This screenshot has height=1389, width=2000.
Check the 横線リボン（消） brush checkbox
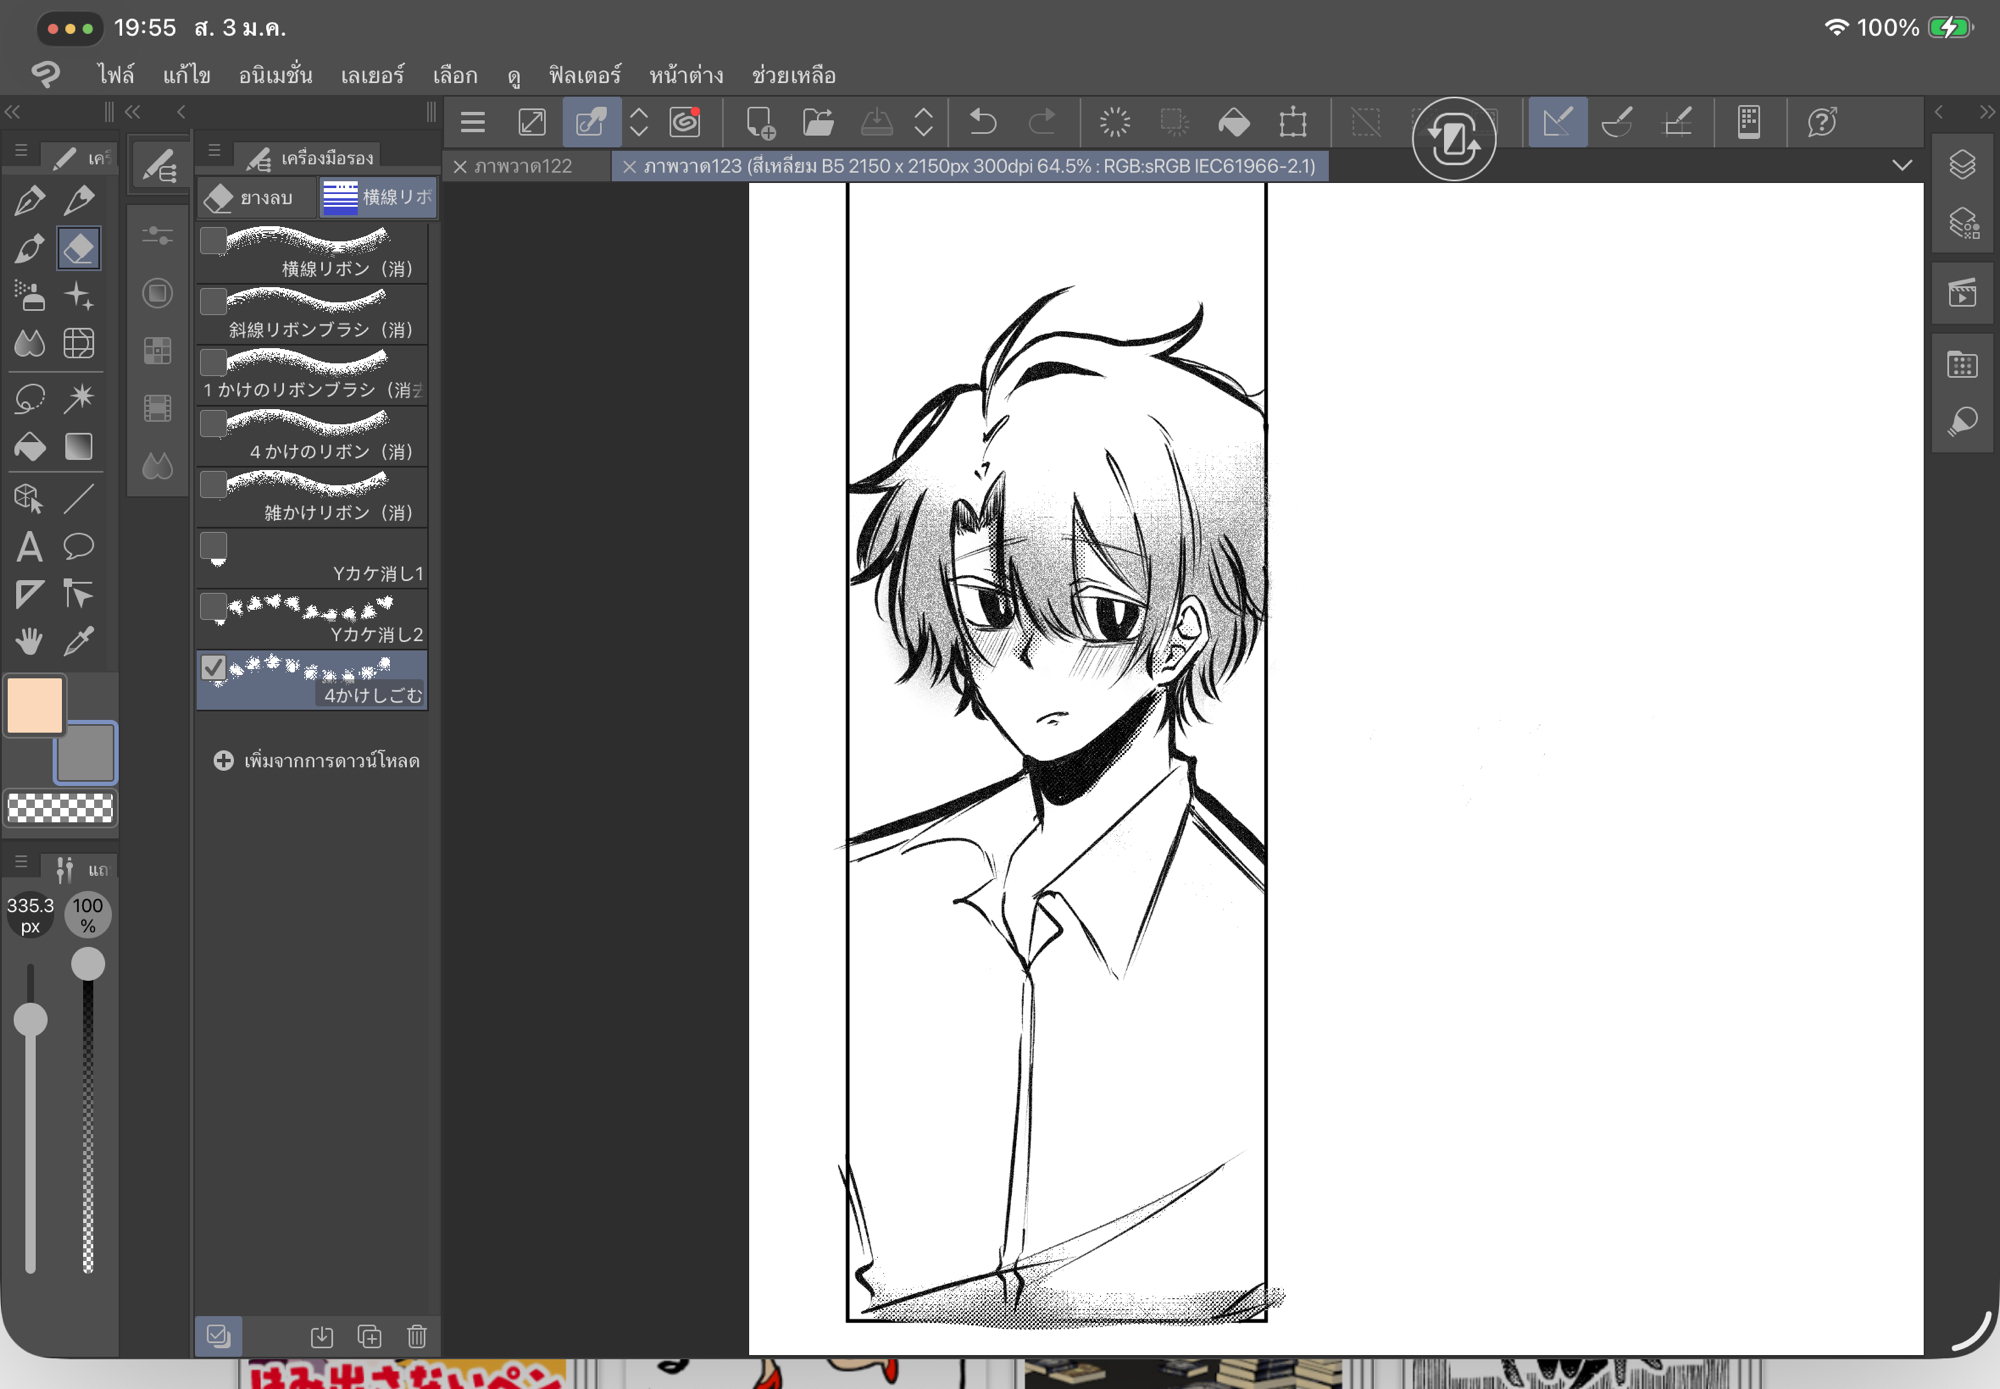[213, 241]
